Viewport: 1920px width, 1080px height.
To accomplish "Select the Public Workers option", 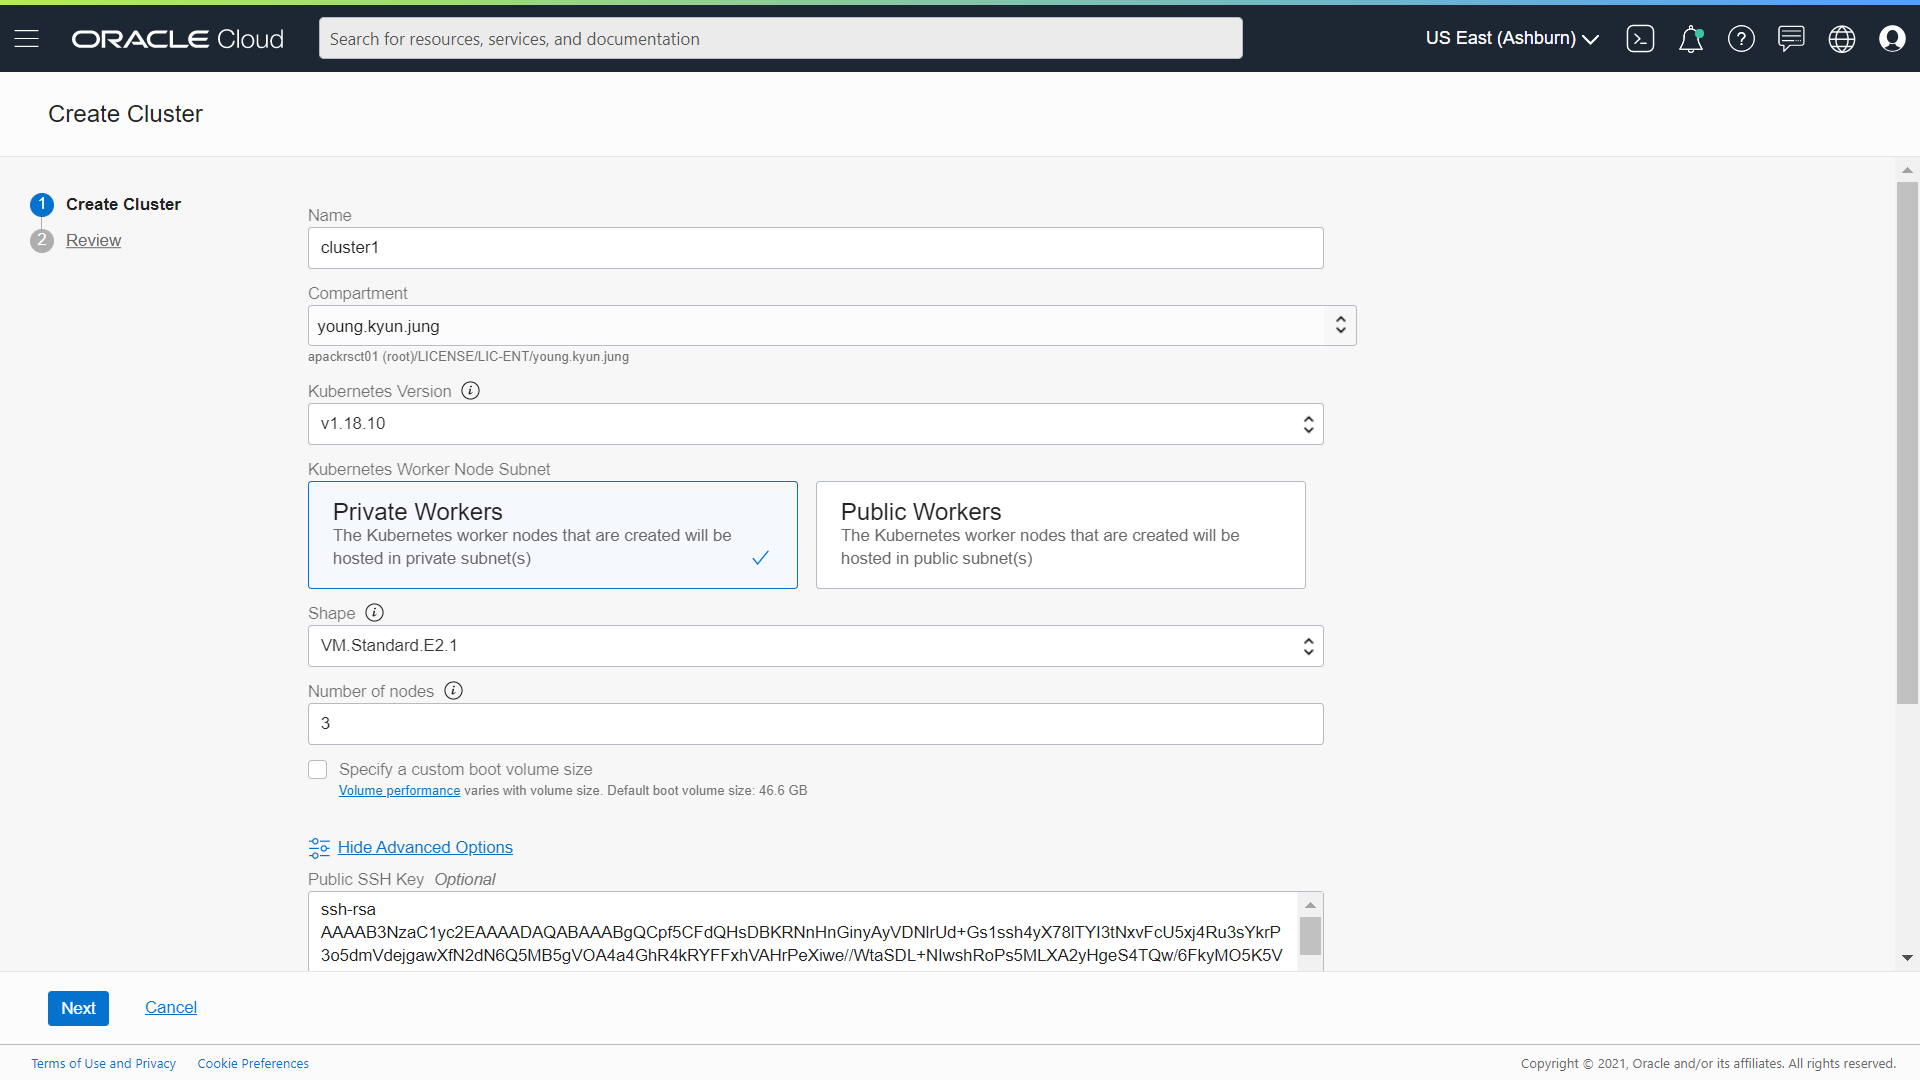I will [x=1060, y=535].
